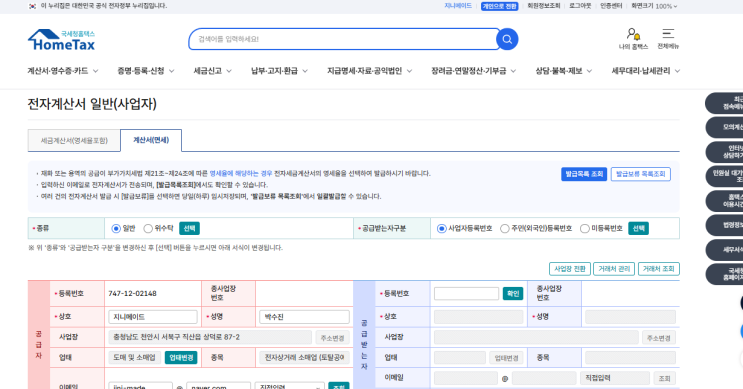
Task: Click the 거래처 조회 button
Action: 659,269
